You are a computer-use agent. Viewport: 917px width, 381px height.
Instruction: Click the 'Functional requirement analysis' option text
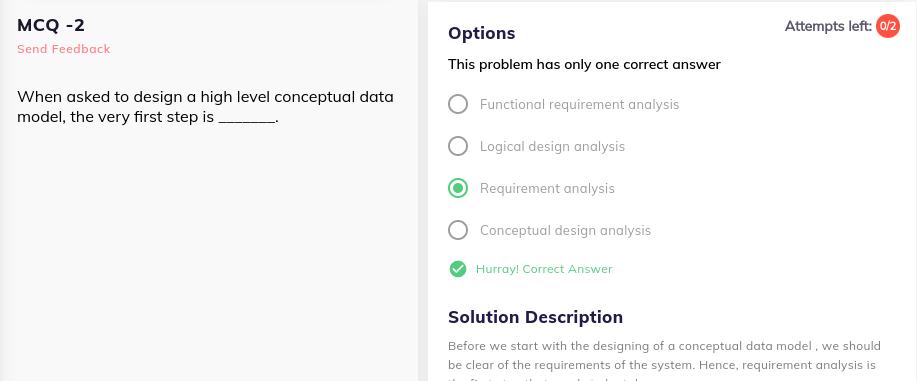(580, 104)
